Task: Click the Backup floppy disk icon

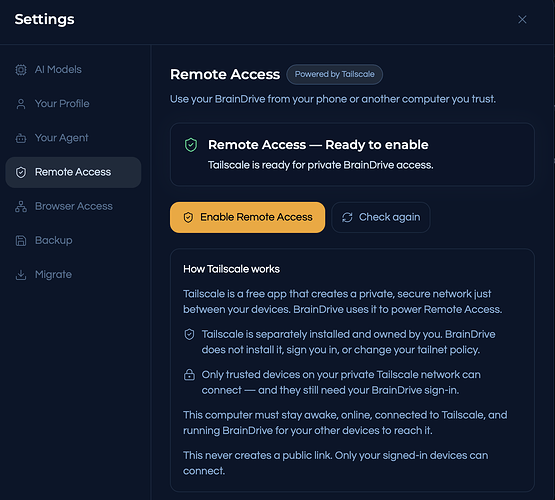Action: point(21,241)
